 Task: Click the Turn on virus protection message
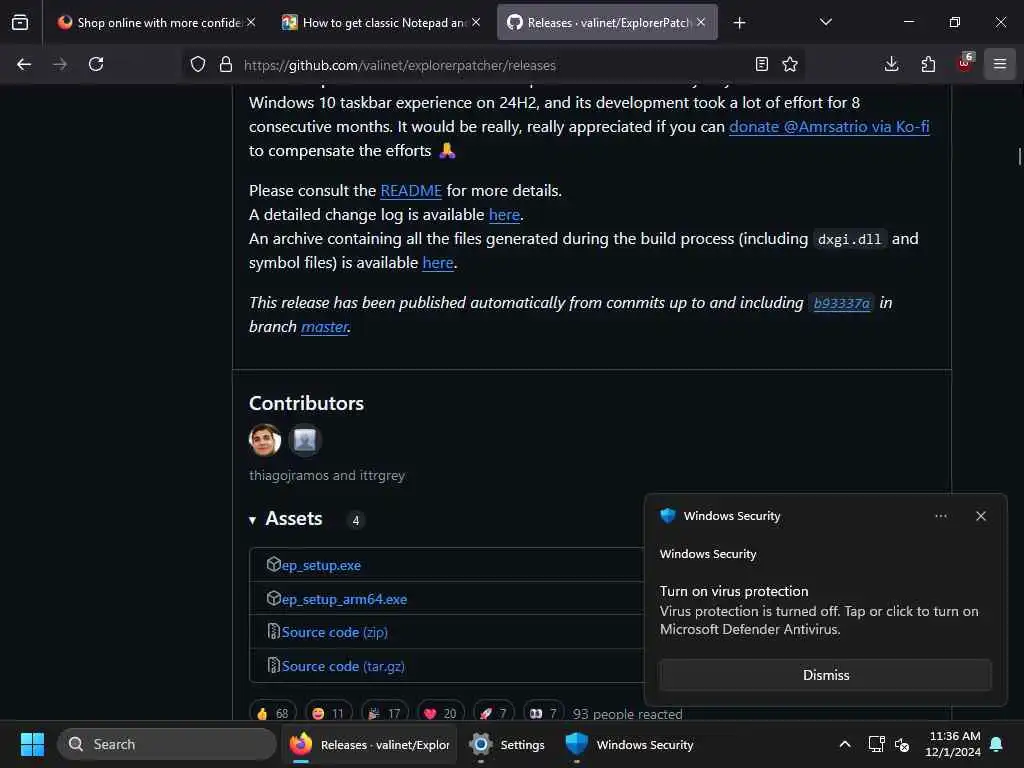click(819, 610)
